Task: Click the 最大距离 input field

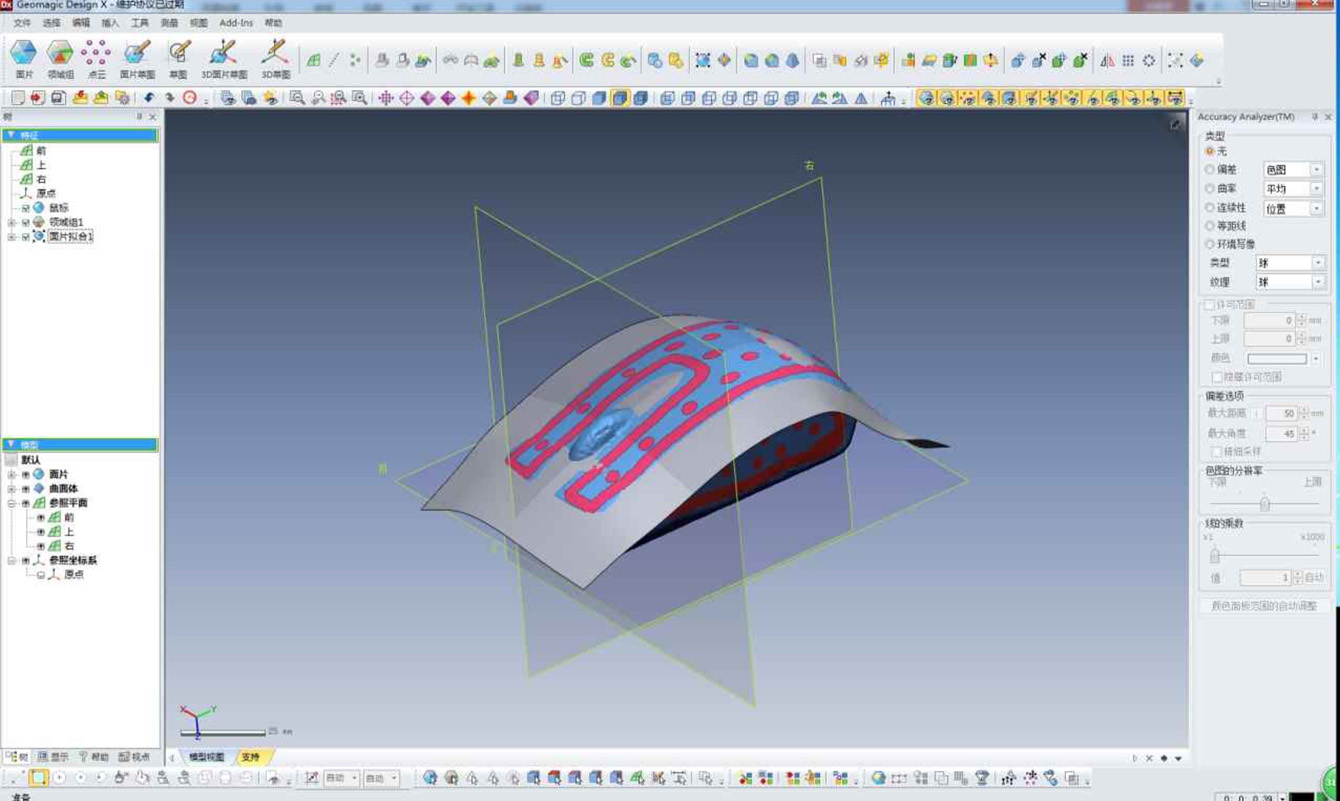Action: pyautogui.click(x=1281, y=413)
